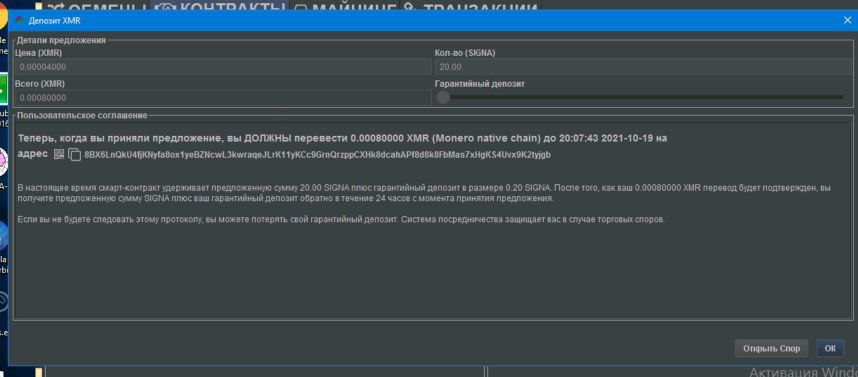
Task: Copy the Monero deposit address
Action: tap(74, 155)
